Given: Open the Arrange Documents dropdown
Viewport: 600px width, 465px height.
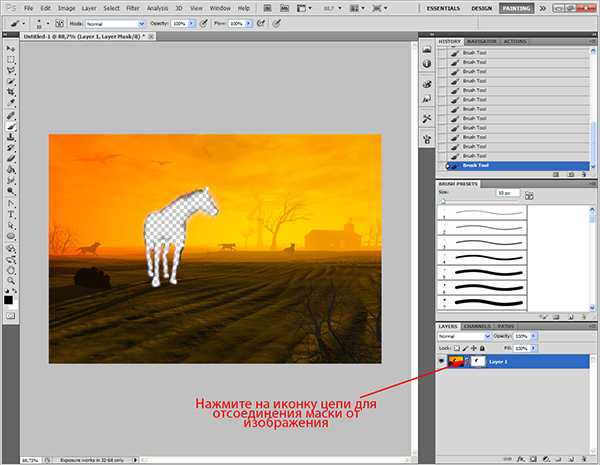Looking at the screenshot, I should (x=357, y=8).
